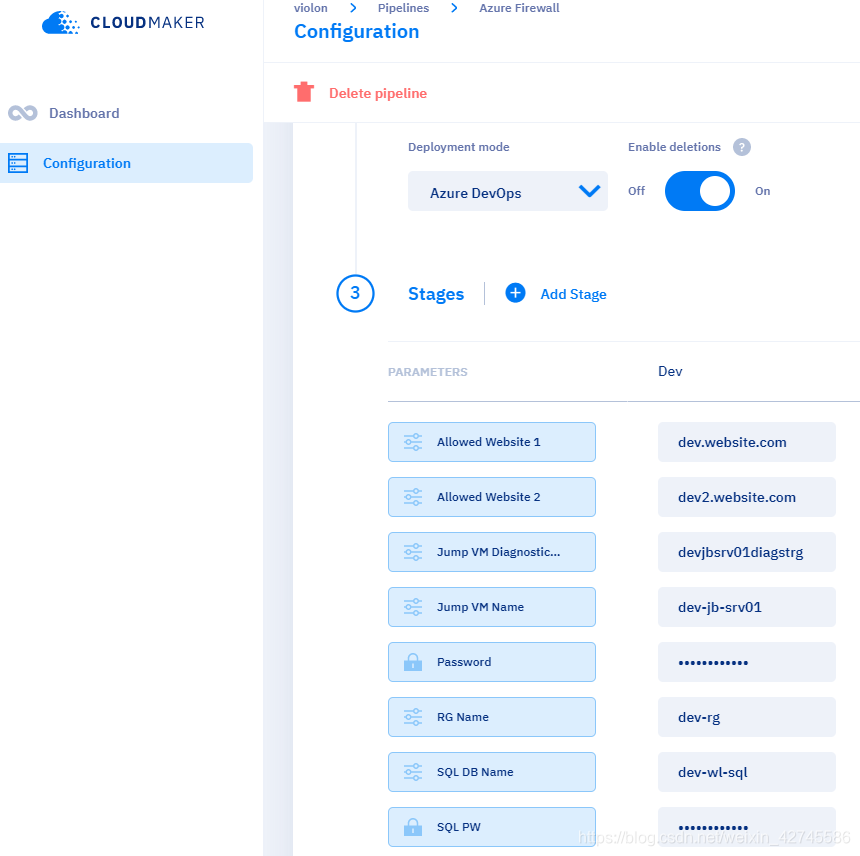Click Add Stage link
860x856 pixels.
pyautogui.click(x=573, y=294)
